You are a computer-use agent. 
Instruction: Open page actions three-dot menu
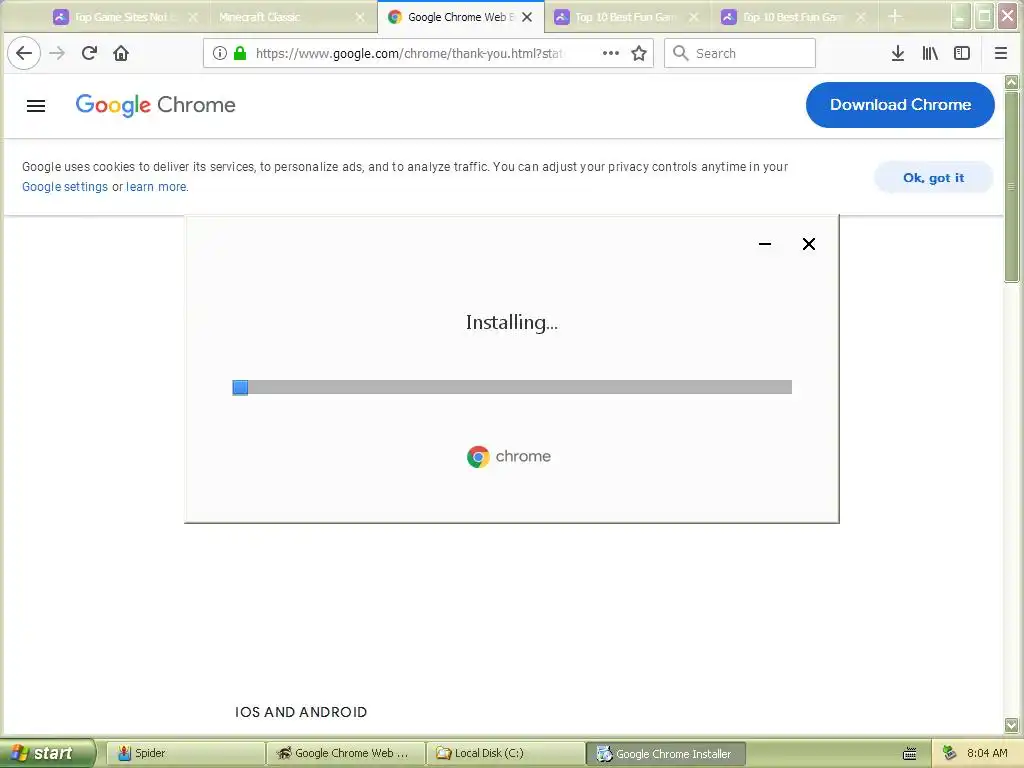click(611, 53)
